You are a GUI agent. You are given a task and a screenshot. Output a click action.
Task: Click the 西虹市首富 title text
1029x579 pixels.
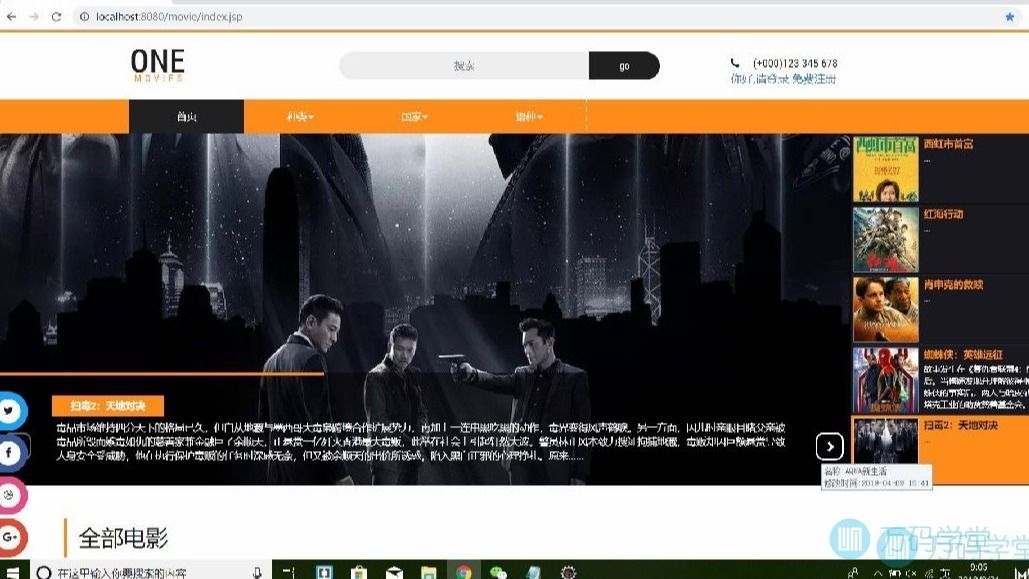(948, 144)
